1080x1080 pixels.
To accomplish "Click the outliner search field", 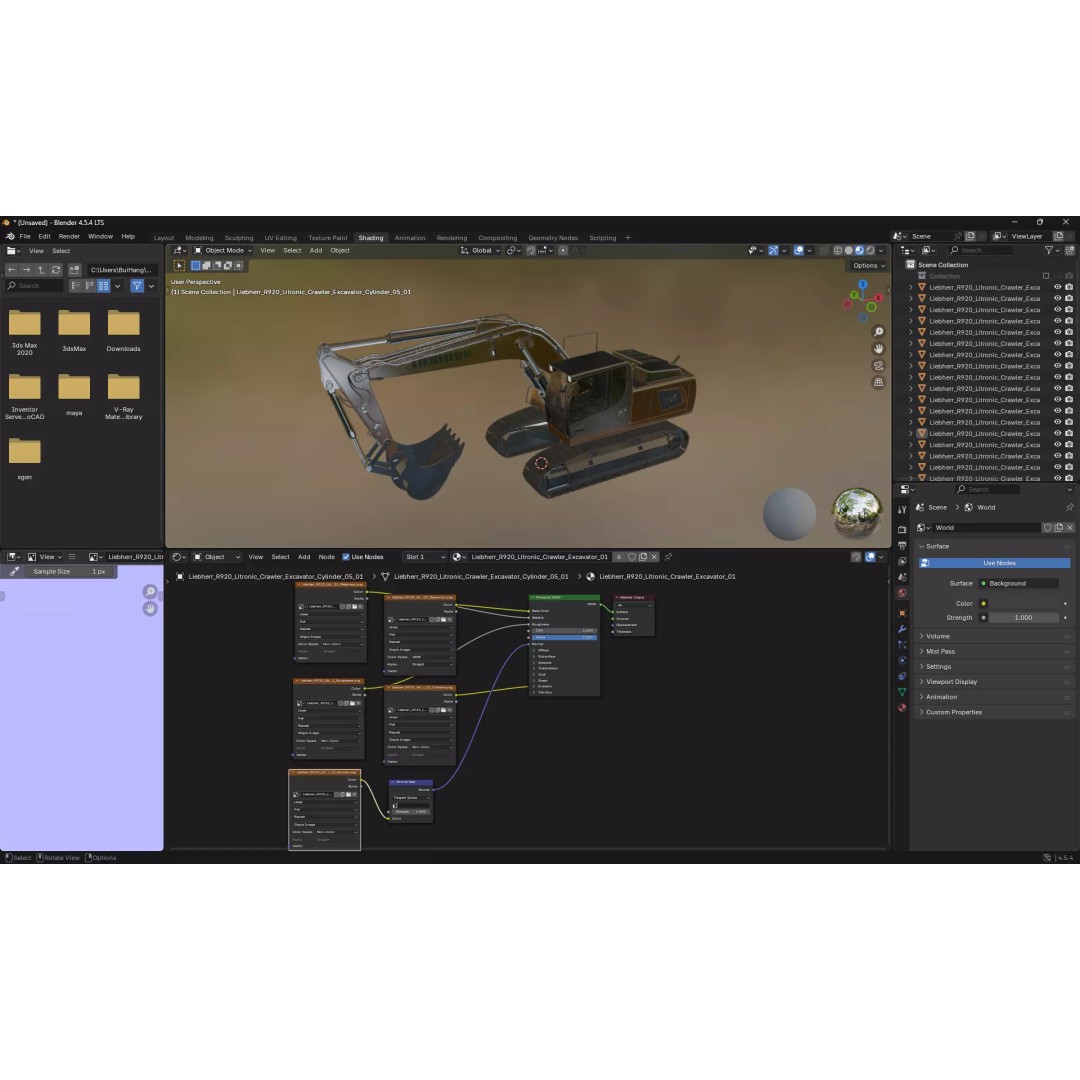I will point(980,251).
